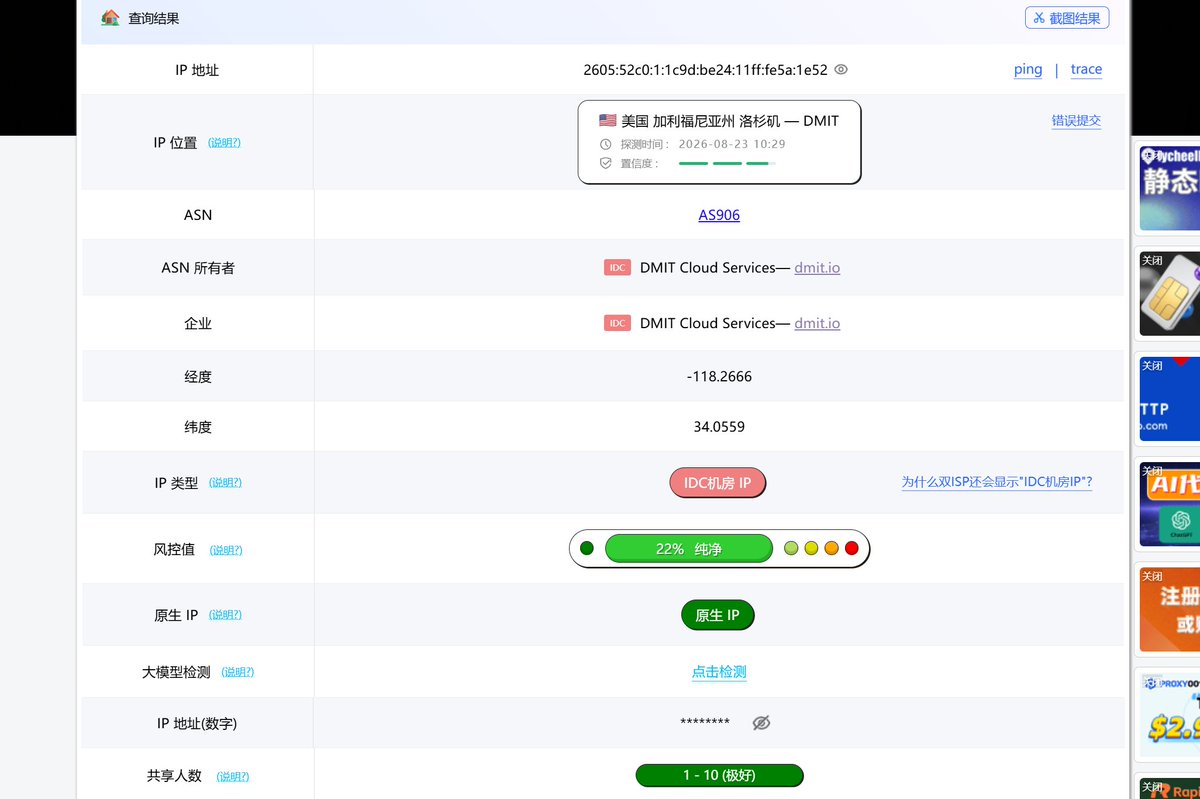The height and width of the screenshot is (799, 1200).
Task: Open the dmit.io link in the ASN 所有者 row
Action: (817, 268)
